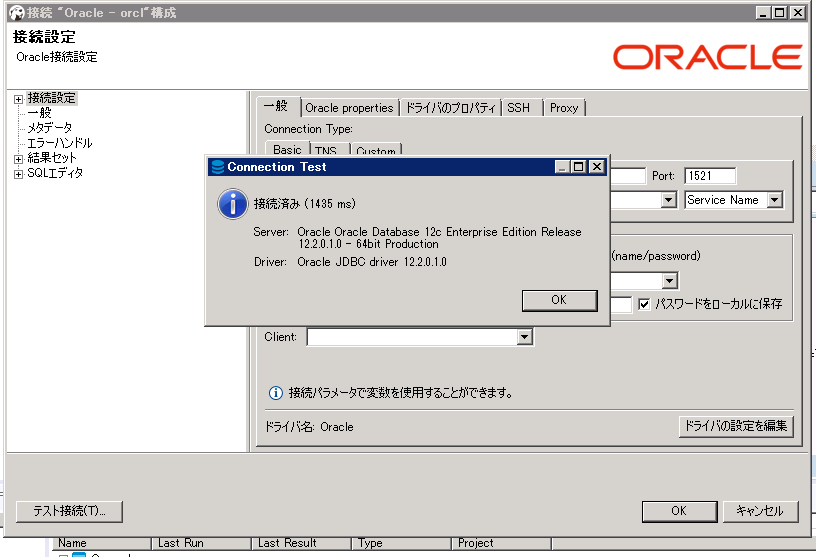Click ドライバの設定を編集 button
Image resolution: width=816 pixels, height=557 pixels.
tap(736, 426)
